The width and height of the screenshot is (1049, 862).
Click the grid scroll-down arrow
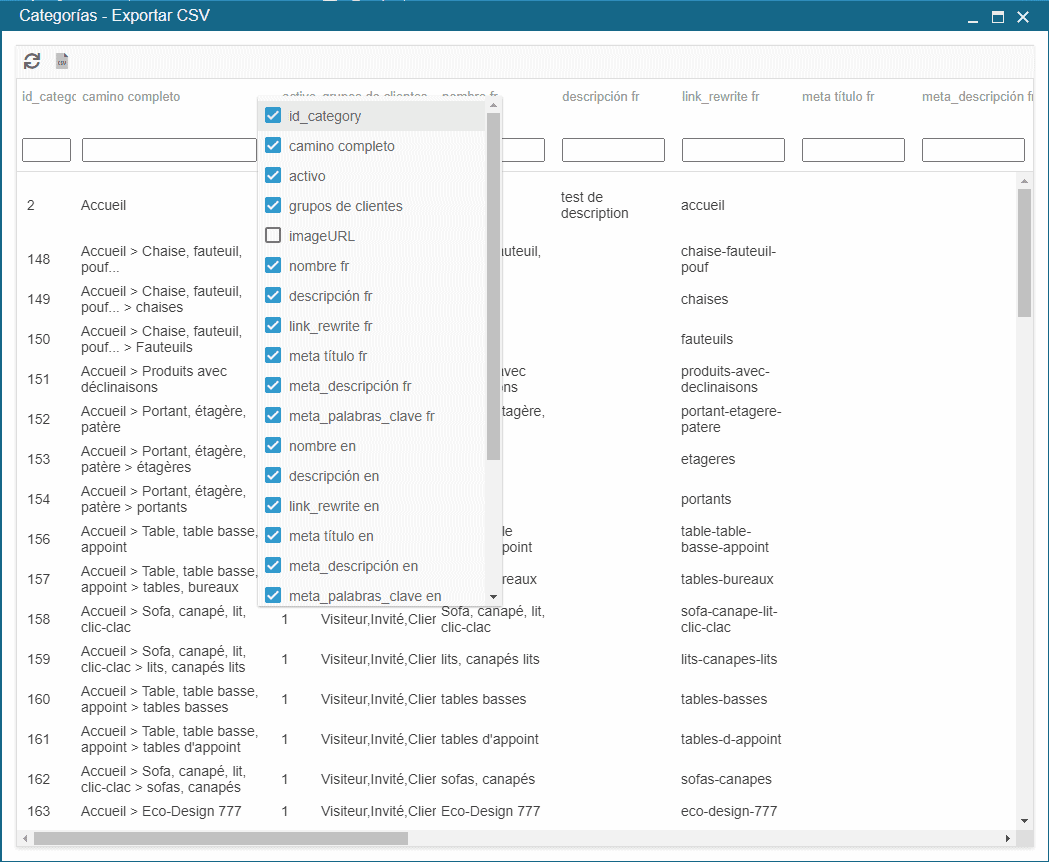(x=1024, y=821)
